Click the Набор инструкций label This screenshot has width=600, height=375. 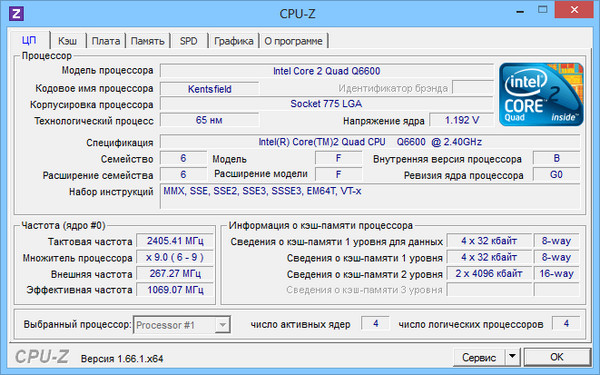(x=111, y=192)
